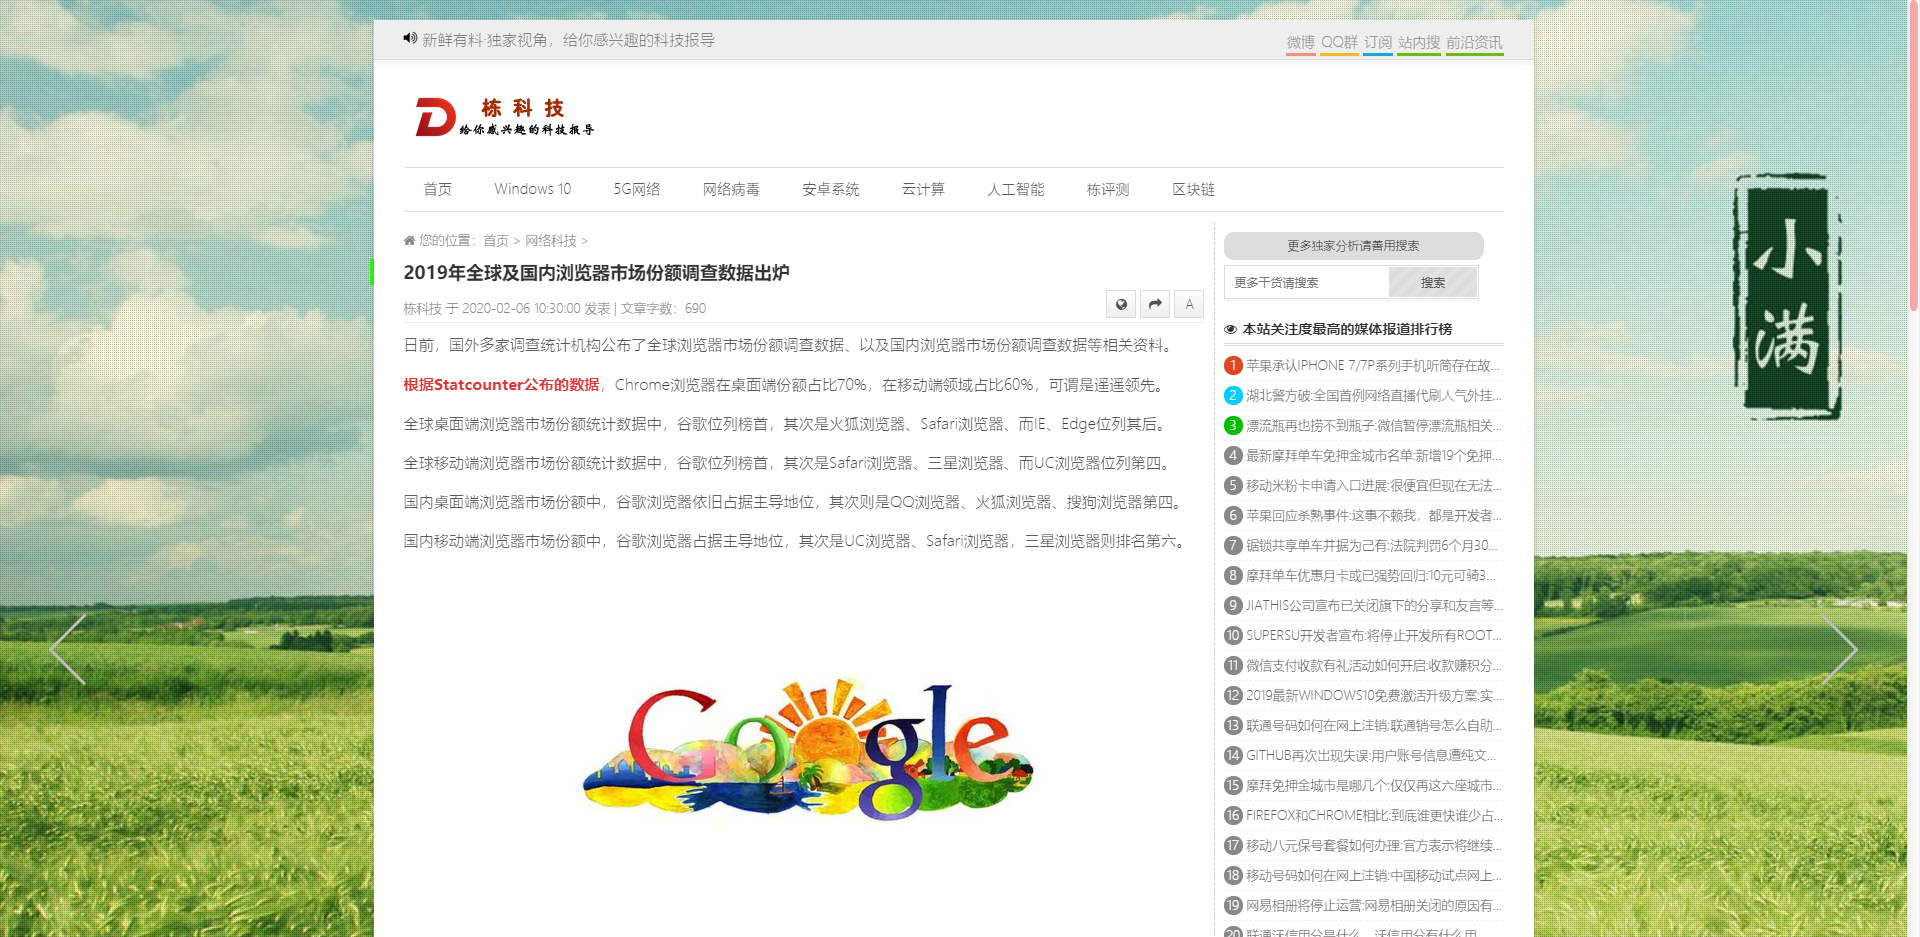Click the globe icon button above the article

pyautogui.click(x=1121, y=304)
